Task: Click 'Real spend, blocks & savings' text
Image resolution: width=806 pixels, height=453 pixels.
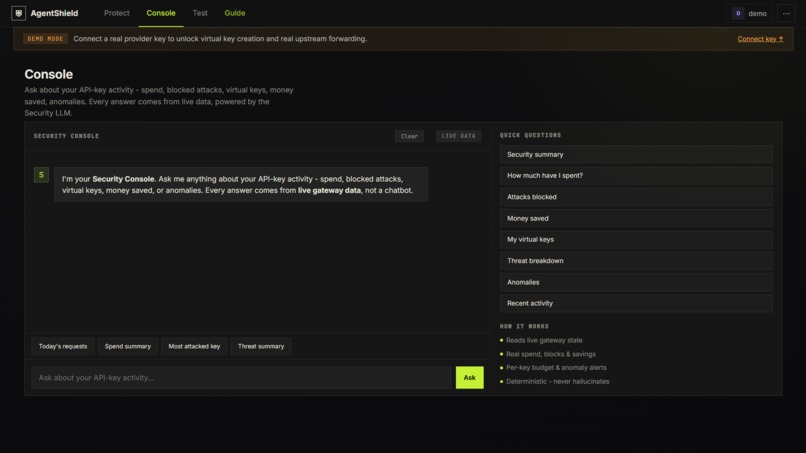Action: pos(551,354)
